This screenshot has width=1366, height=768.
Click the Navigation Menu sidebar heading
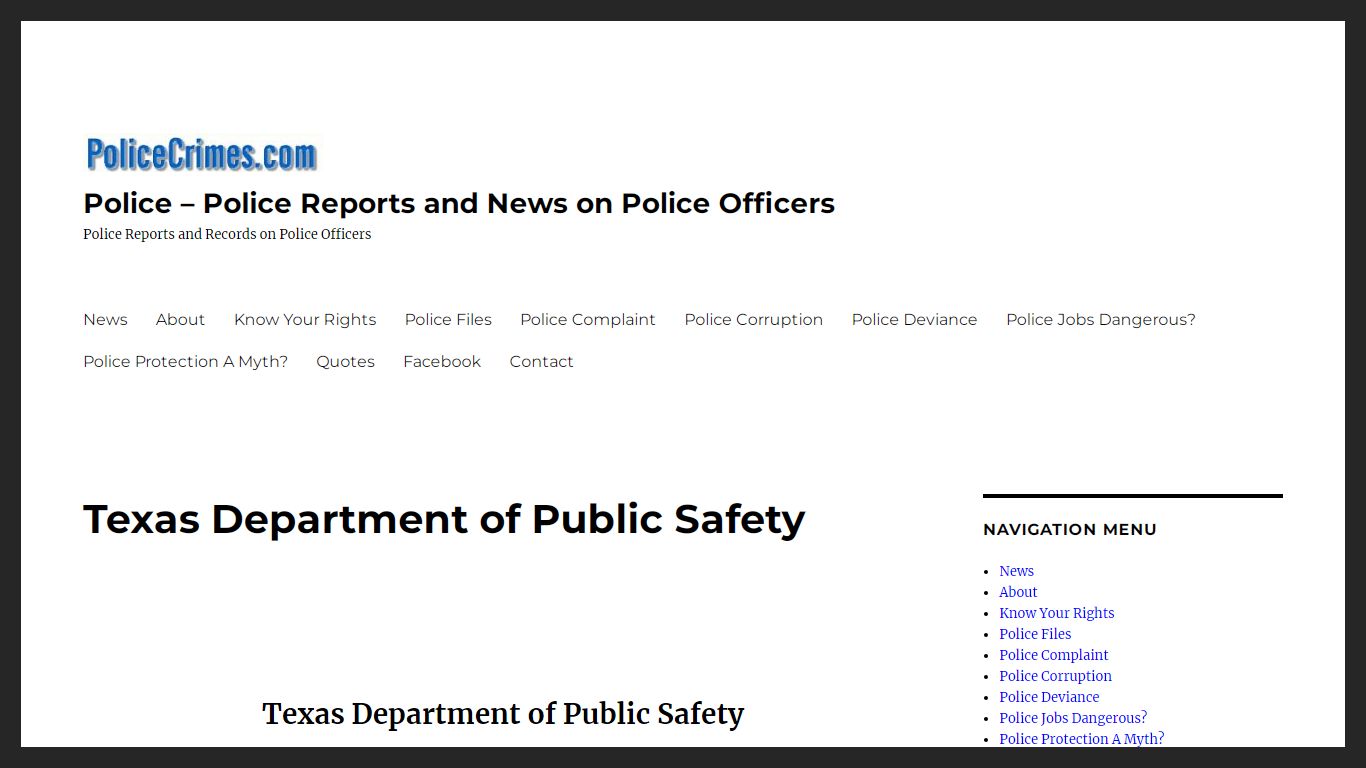pos(1070,529)
